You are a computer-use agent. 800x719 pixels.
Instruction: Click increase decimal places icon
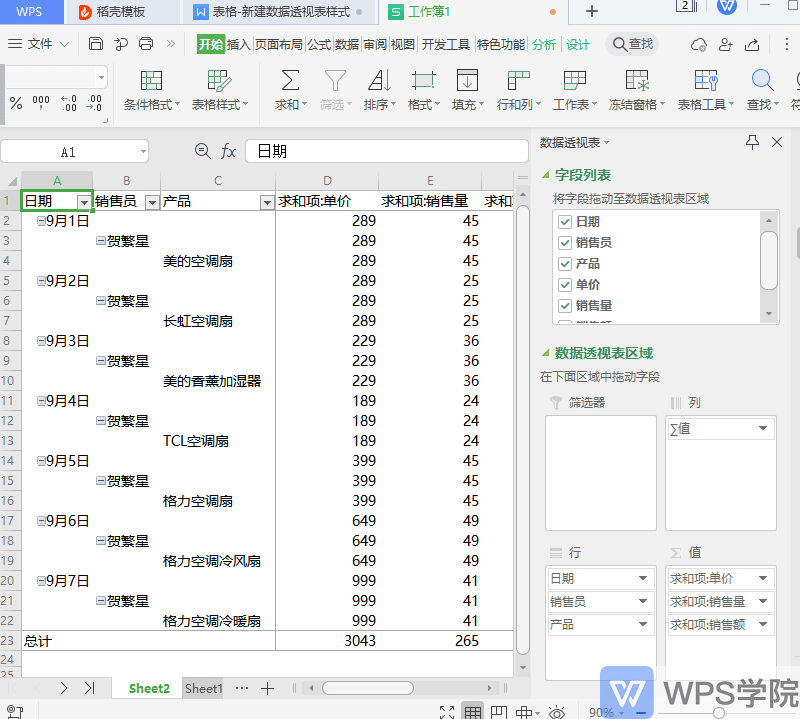point(68,103)
